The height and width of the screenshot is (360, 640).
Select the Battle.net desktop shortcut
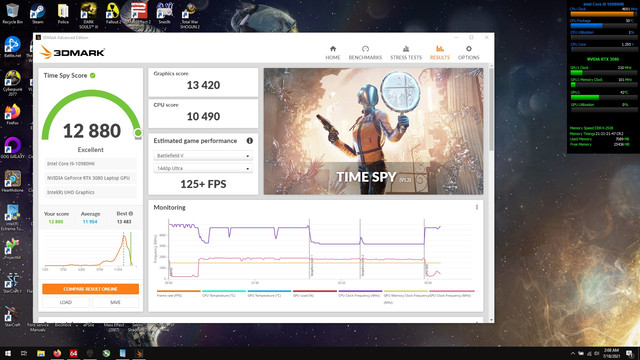(x=13, y=47)
